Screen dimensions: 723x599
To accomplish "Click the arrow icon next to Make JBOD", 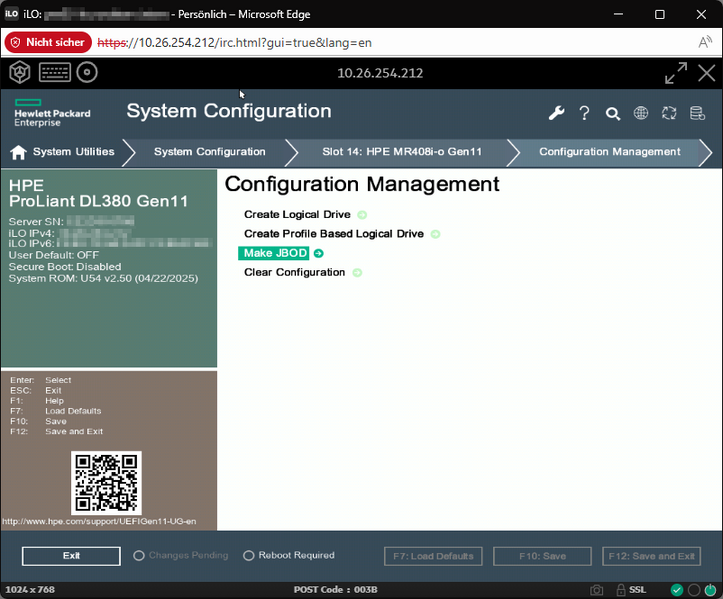I will coord(319,253).
